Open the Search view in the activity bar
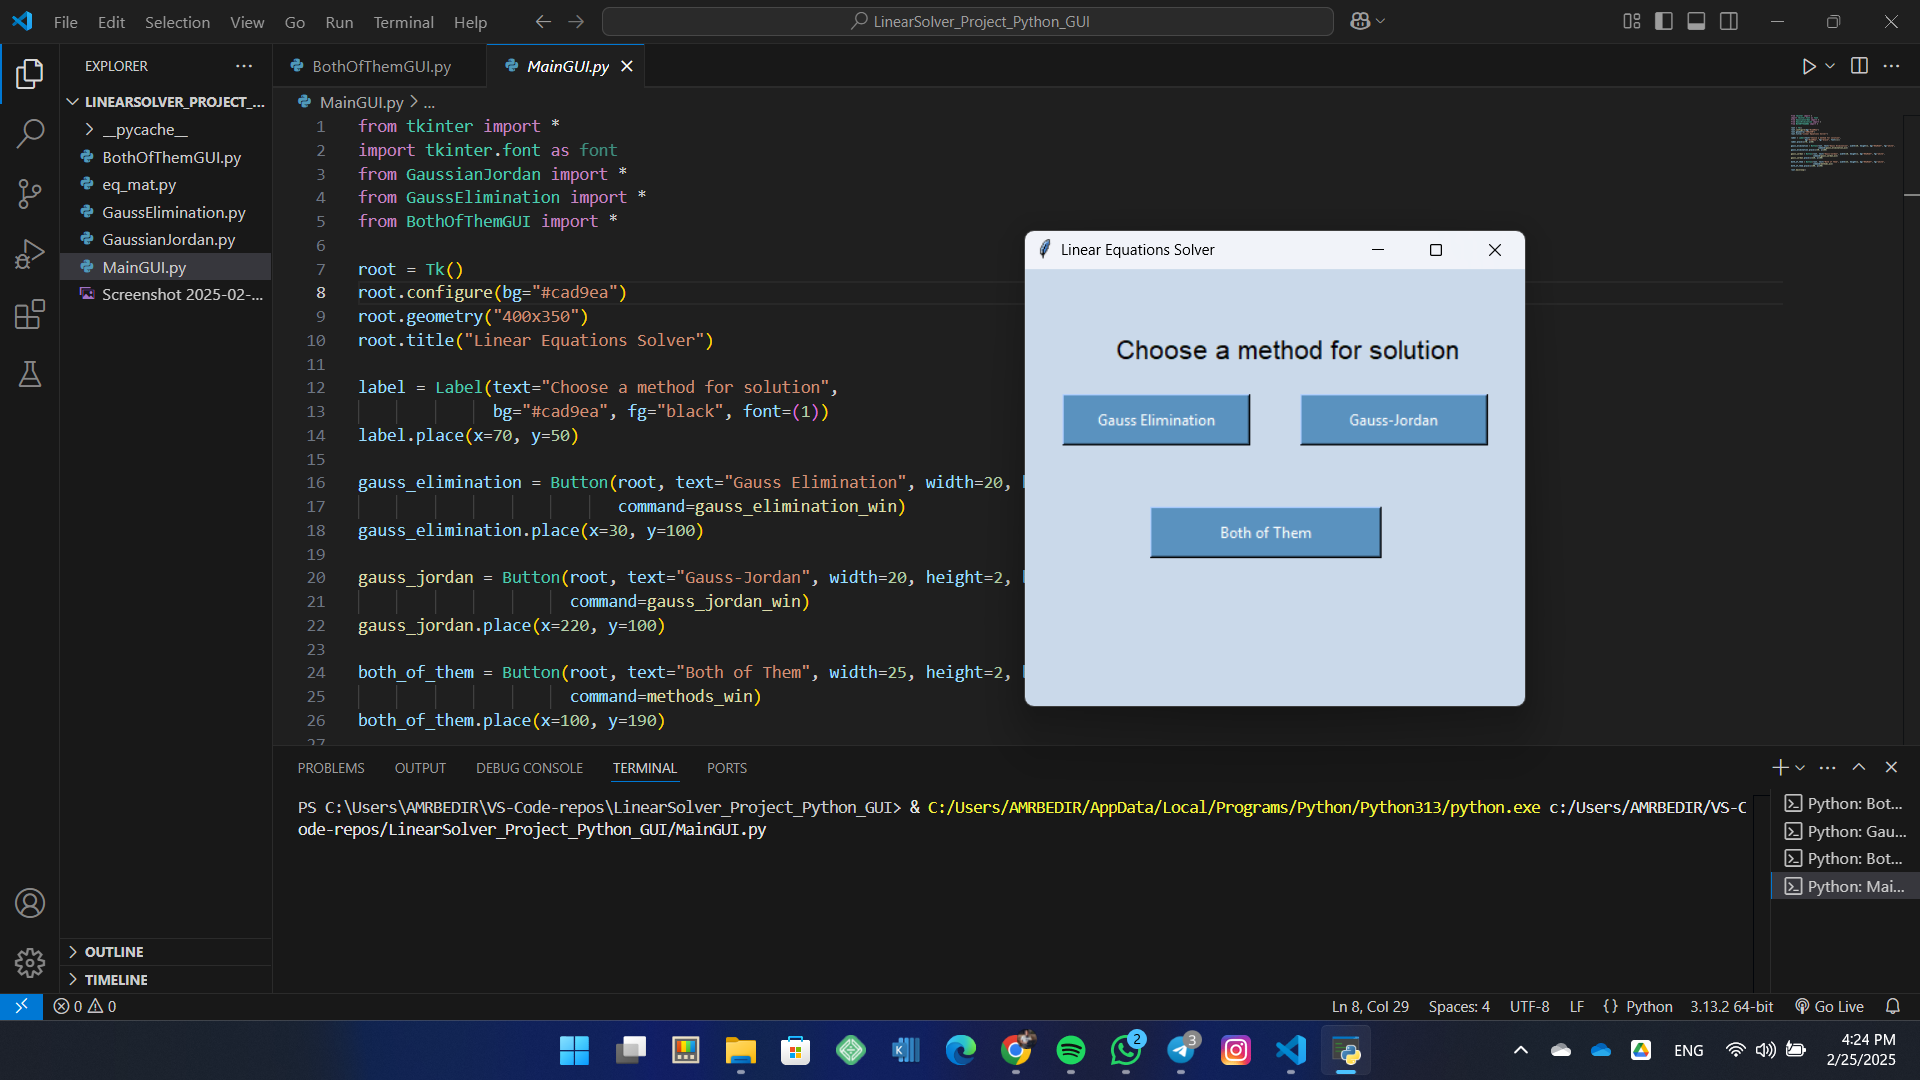This screenshot has width=1920, height=1080. (x=30, y=133)
